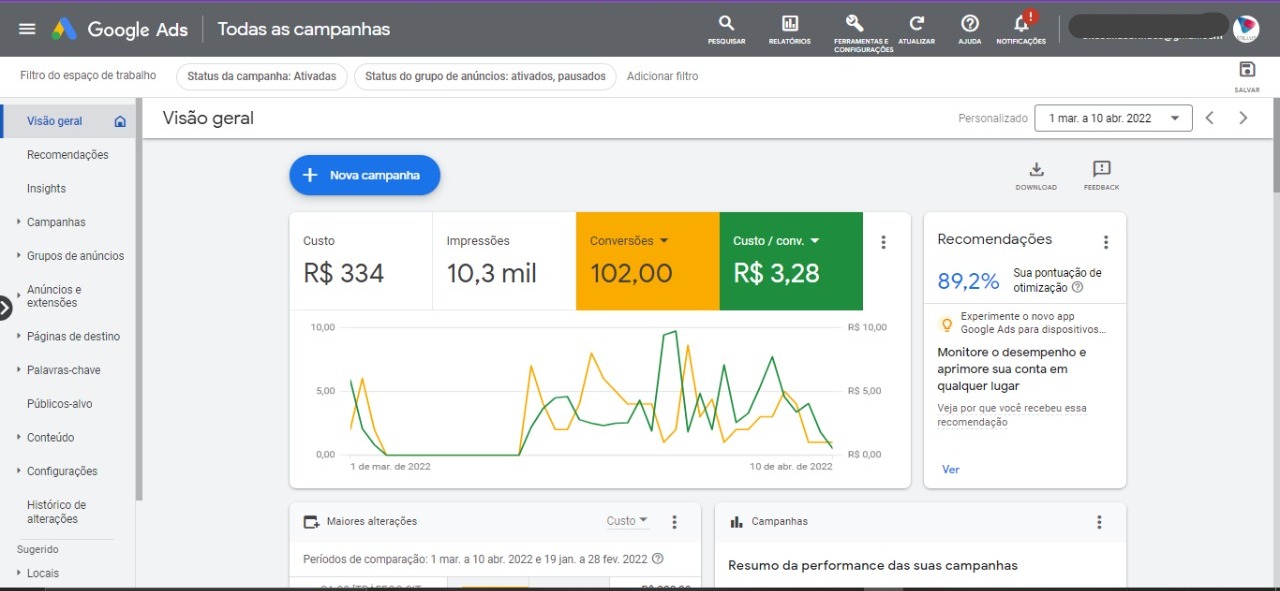Open the Relatórios reports icon

click(x=789, y=24)
